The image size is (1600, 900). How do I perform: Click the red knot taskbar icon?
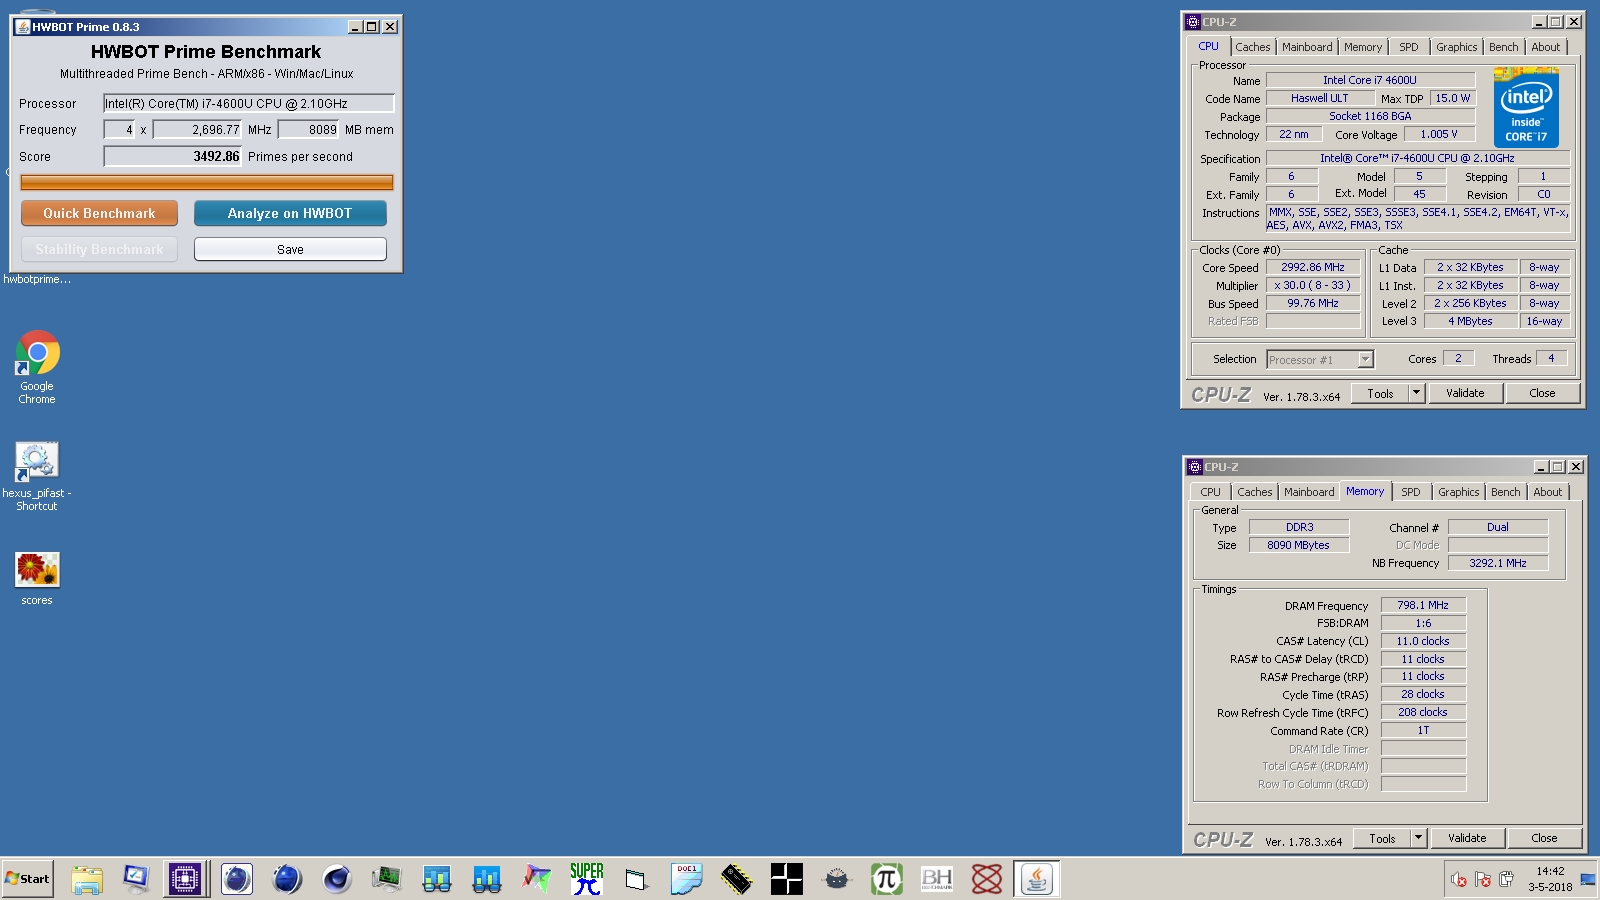click(987, 879)
